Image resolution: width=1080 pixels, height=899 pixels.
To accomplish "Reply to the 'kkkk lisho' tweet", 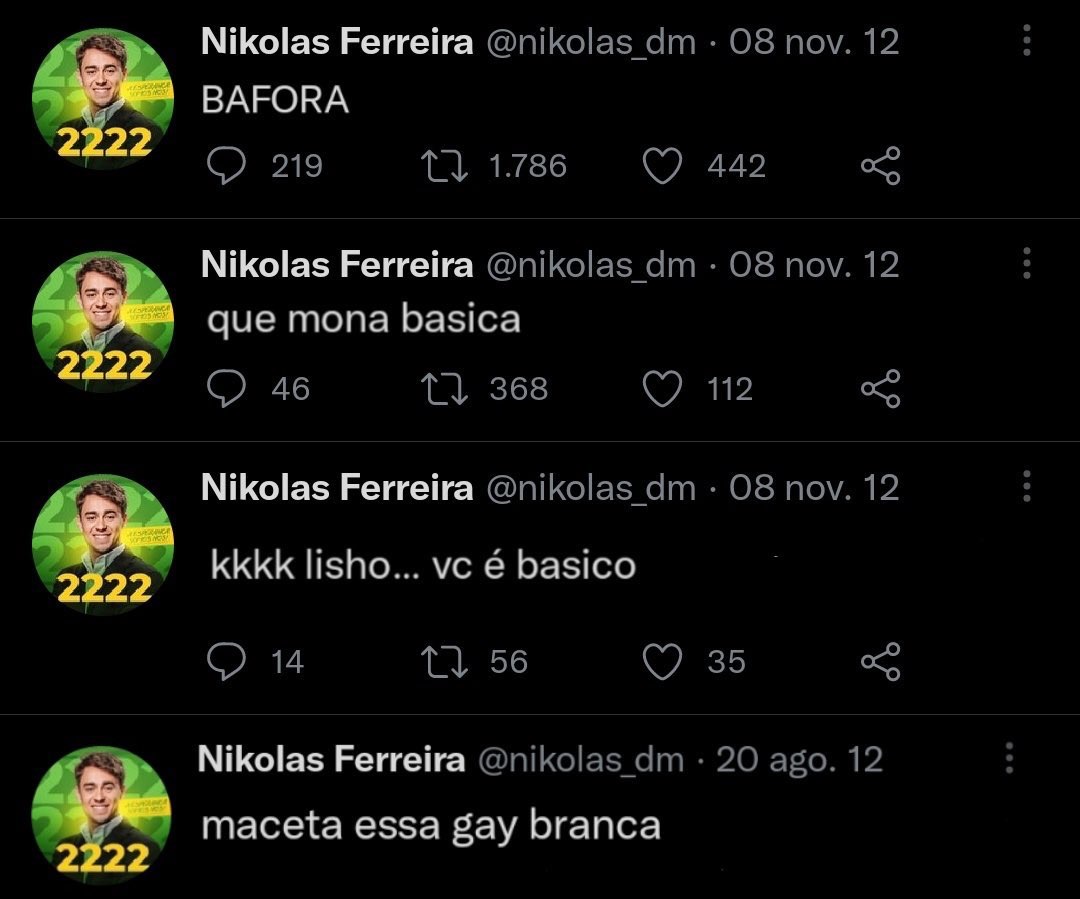I will [x=227, y=662].
